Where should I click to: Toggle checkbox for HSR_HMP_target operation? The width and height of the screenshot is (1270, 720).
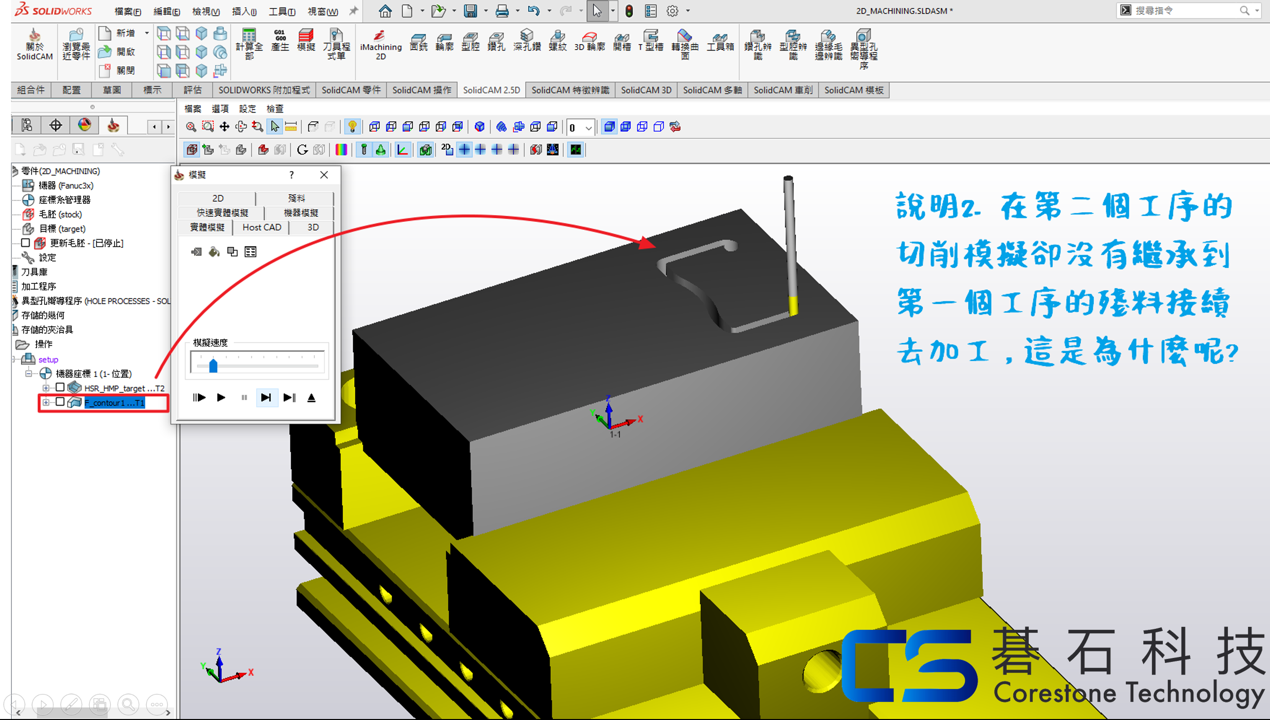coord(60,388)
